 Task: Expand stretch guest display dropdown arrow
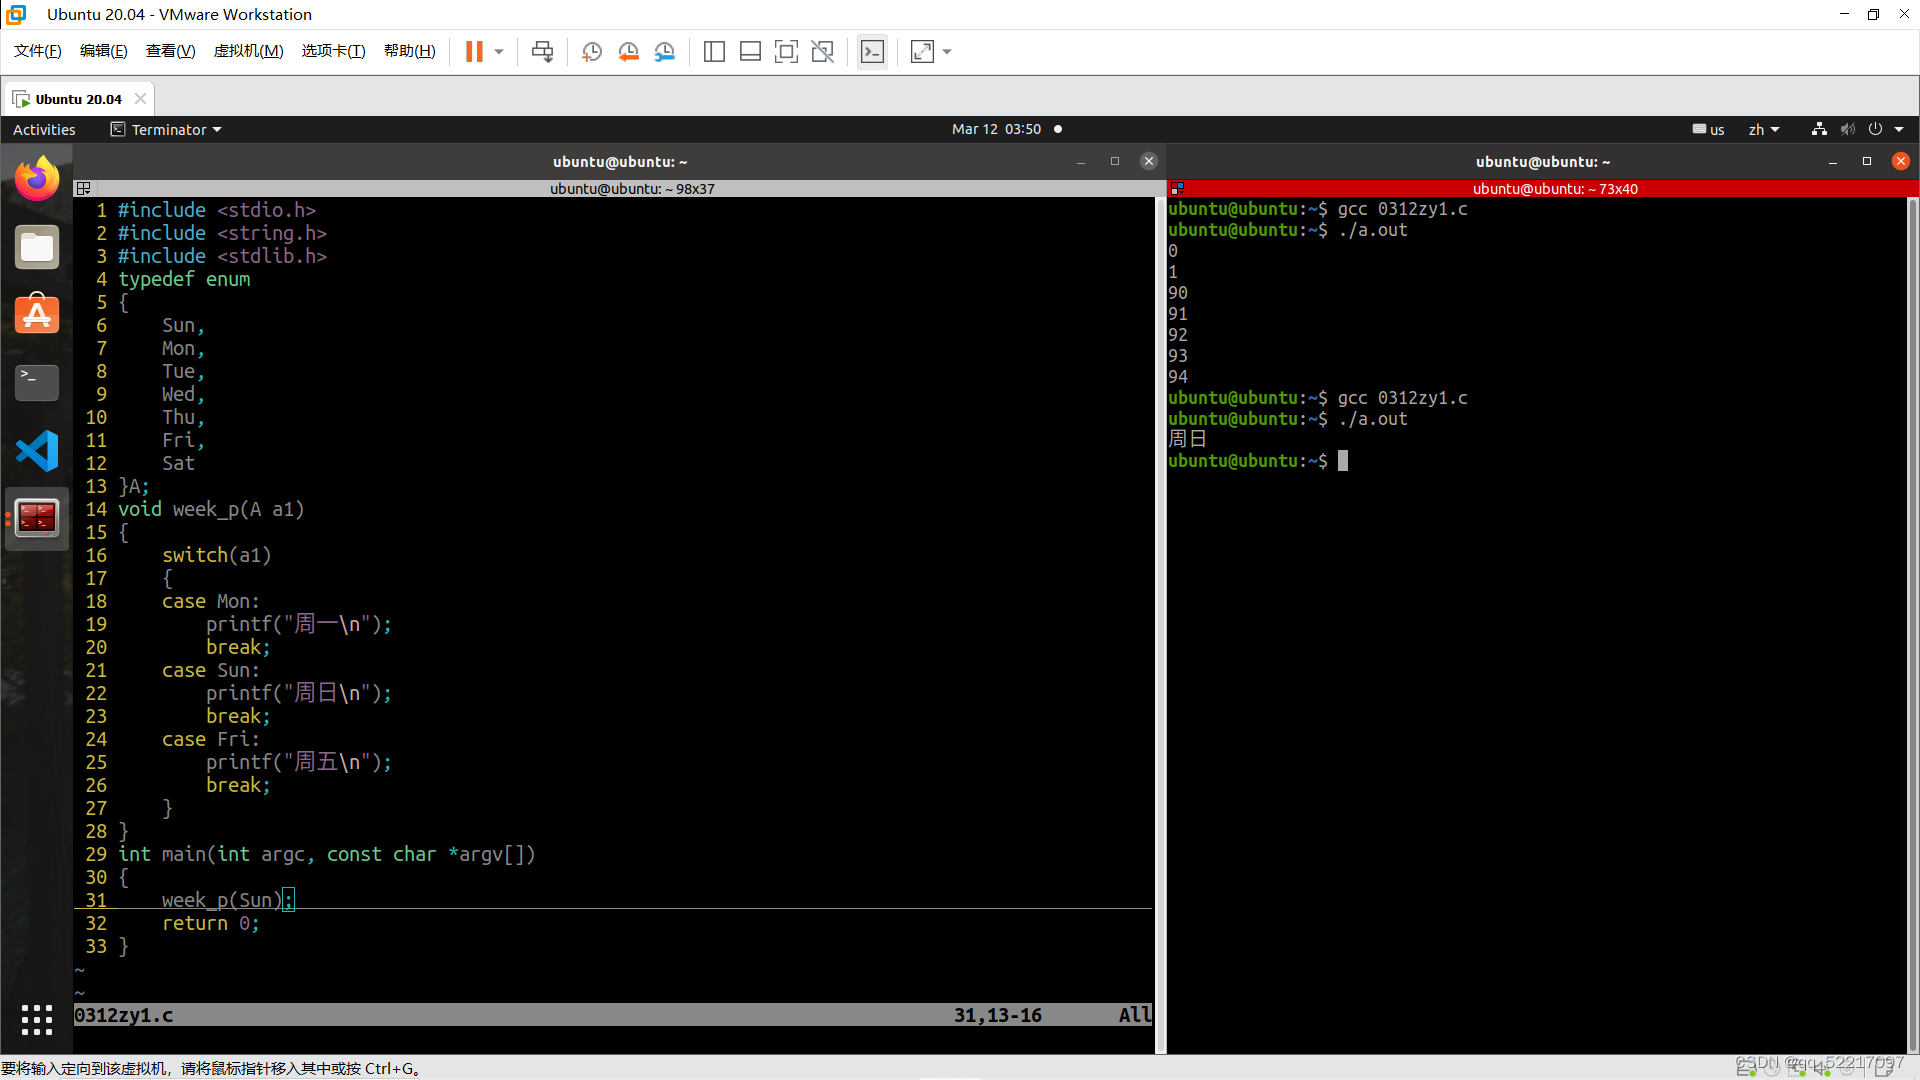947,52
